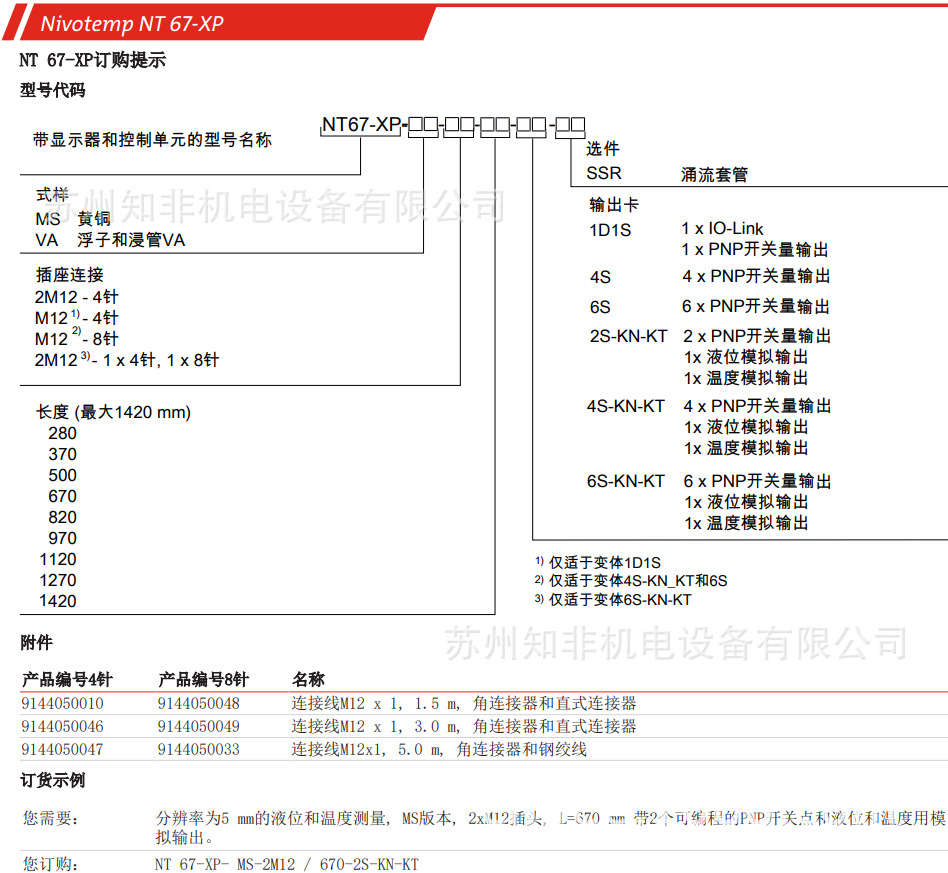Click the red Nivotemp NT 67-XP header title

coord(132,24)
